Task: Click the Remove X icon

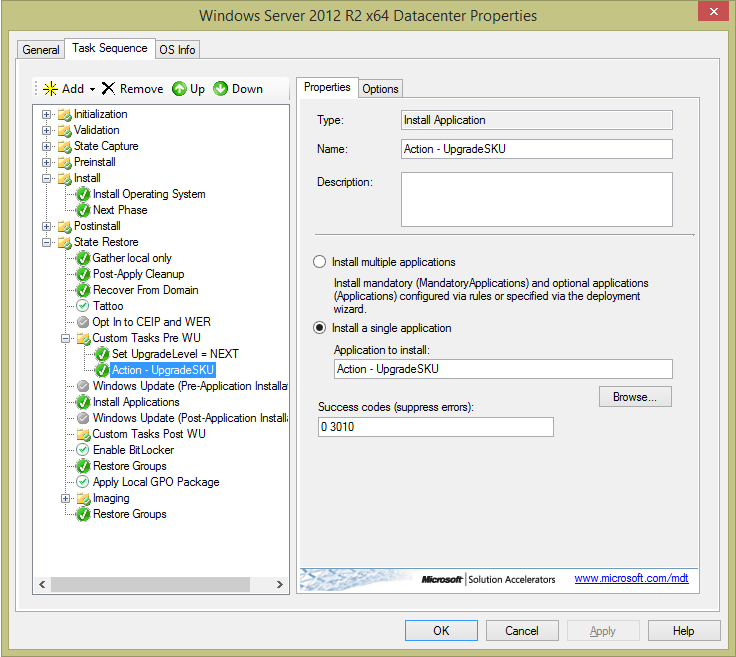Action: [x=109, y=89]
